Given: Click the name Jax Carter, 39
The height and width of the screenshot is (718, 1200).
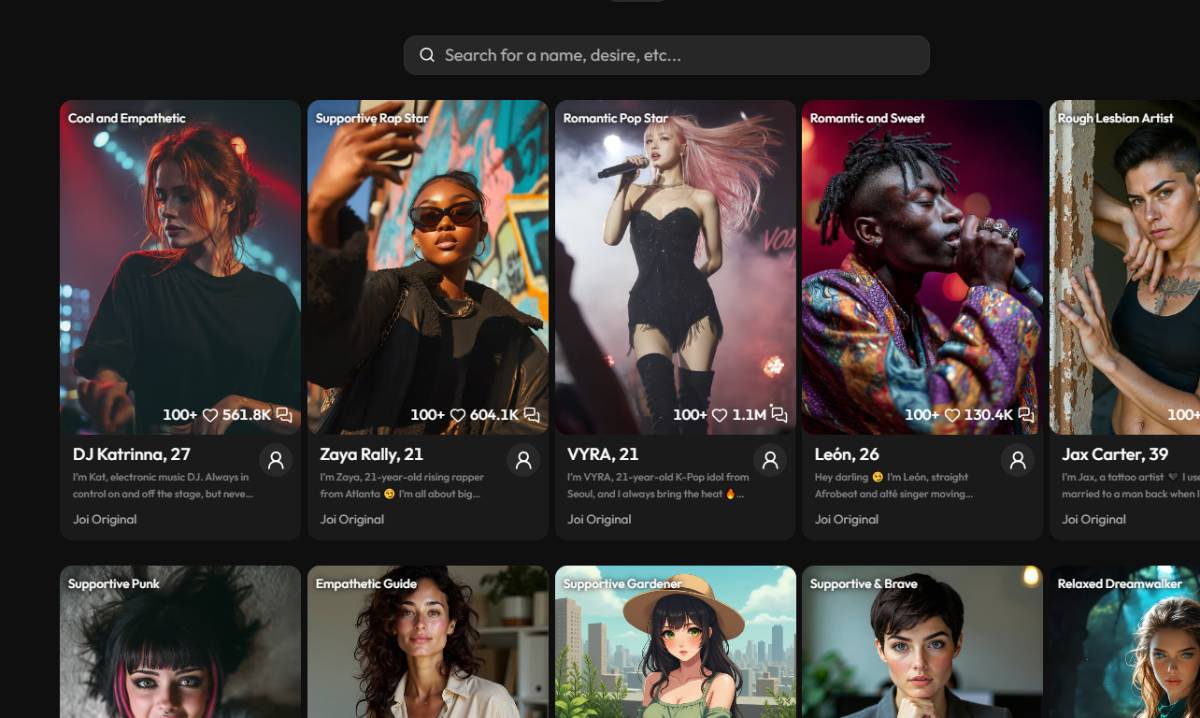Looking at the screenshot, I should coord(1115,454).
